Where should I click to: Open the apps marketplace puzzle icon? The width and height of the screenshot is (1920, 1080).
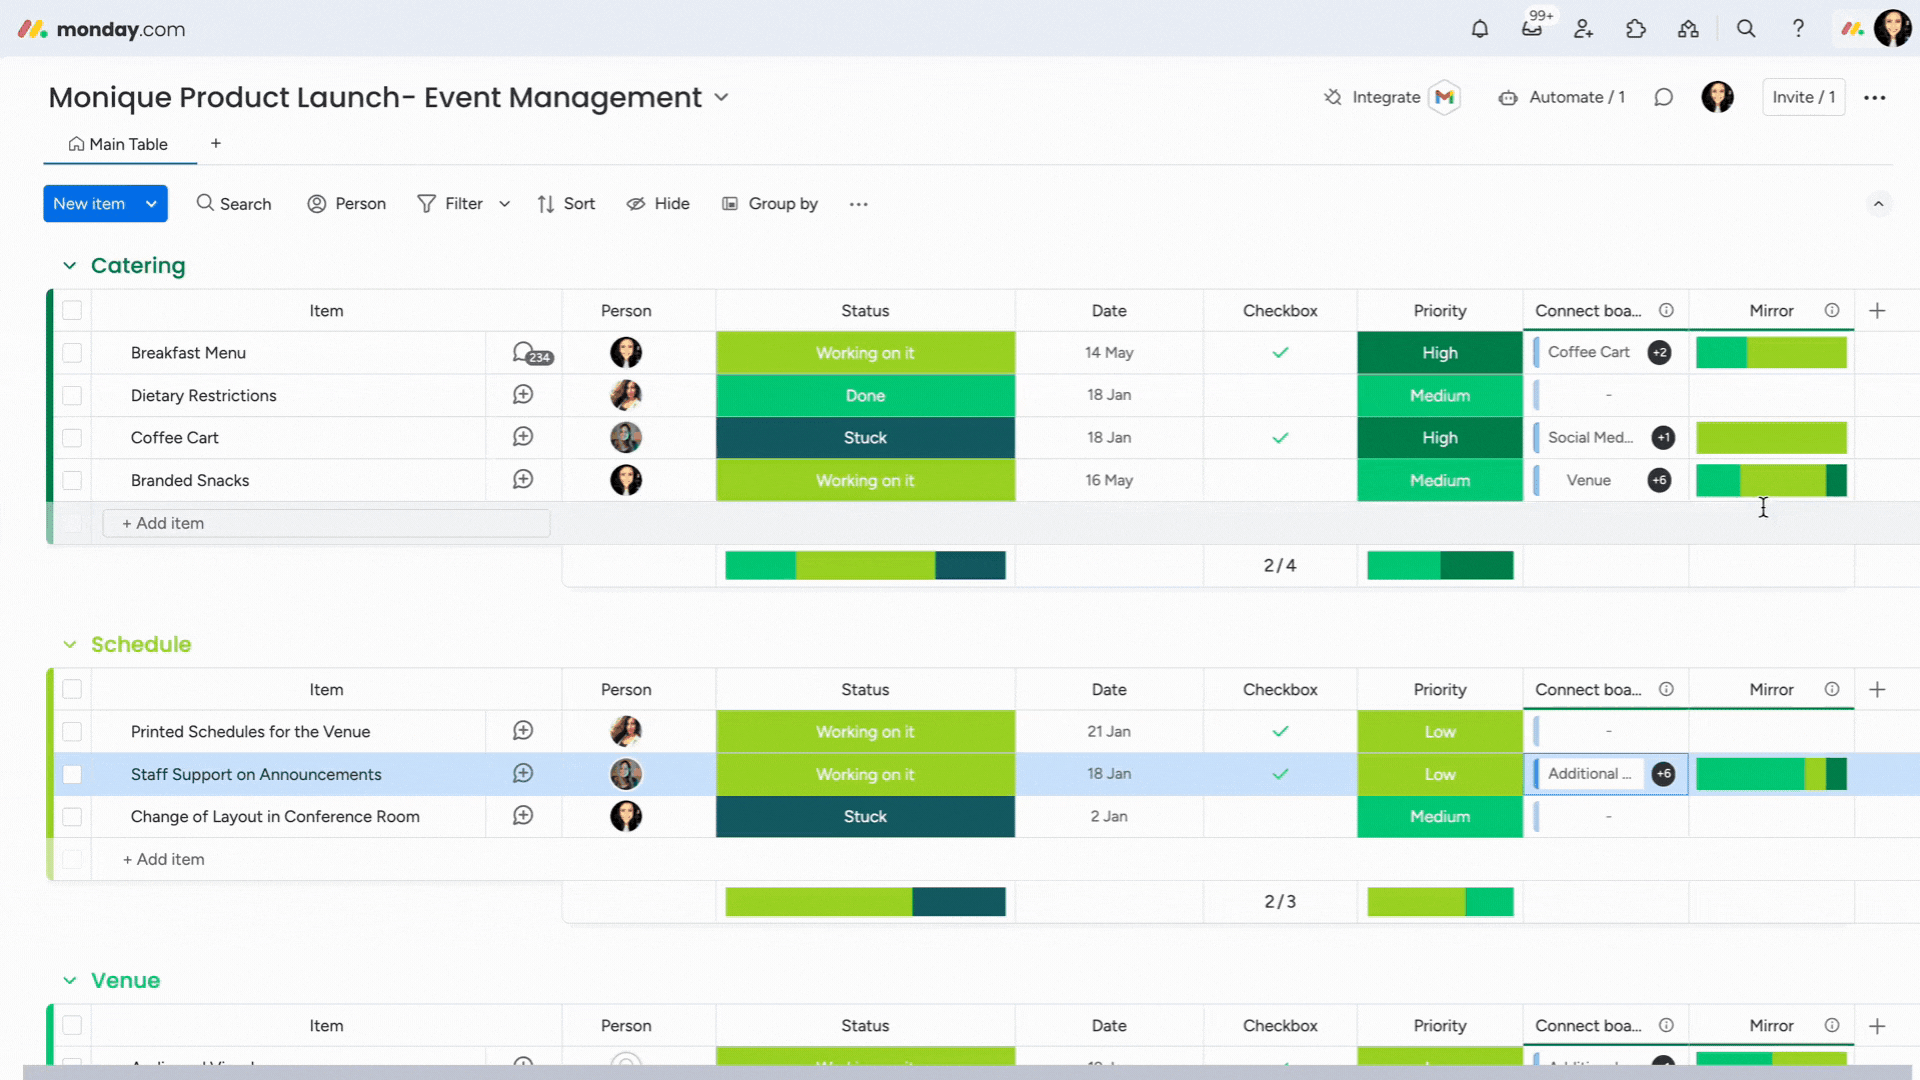pos(1636,29)
